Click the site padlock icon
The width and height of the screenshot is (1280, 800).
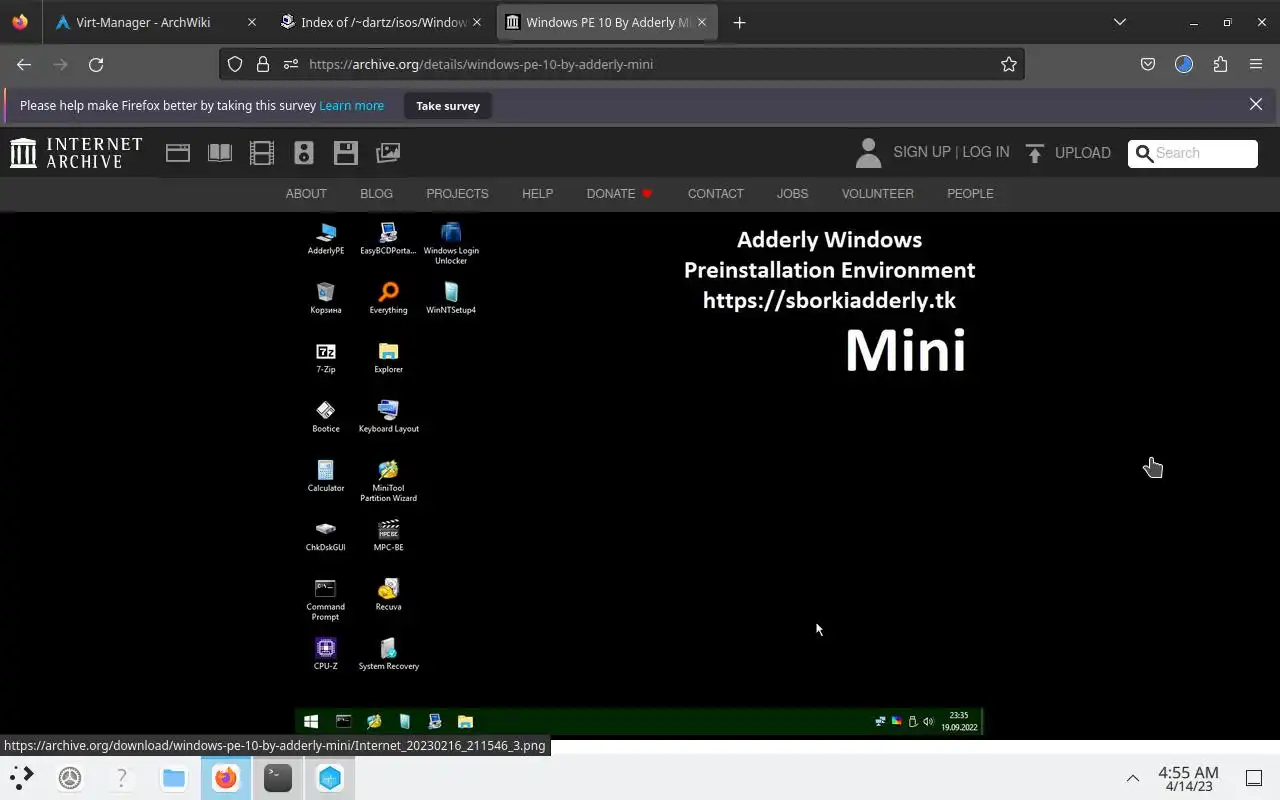pyautogui.click(x=263, y=64)
